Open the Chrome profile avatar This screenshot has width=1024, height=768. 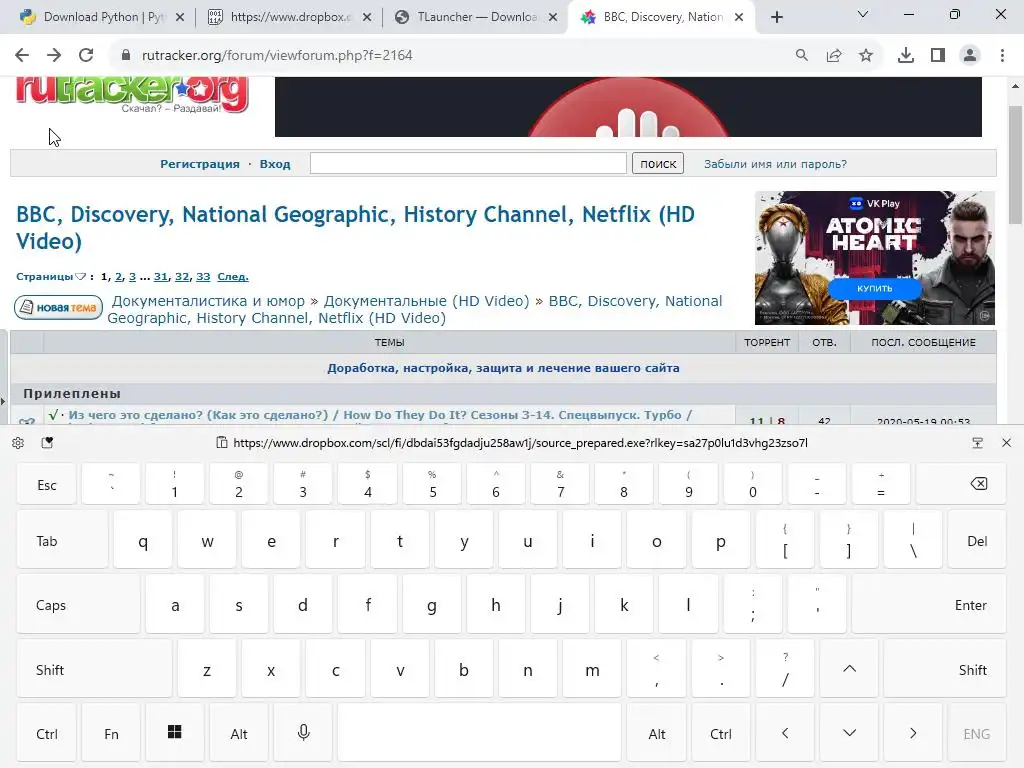(970, 56)
